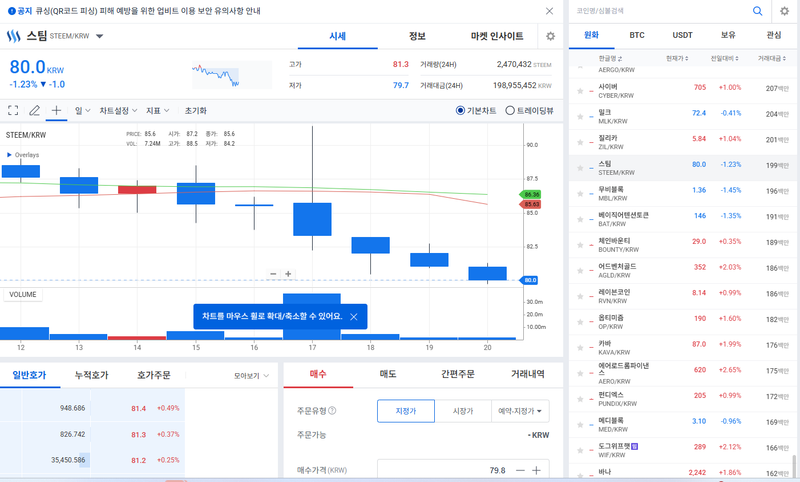Toggle favorite star for 무비블록 MBL/KRW
Viewport: 800px width, 482px height.
tap(580, 193)
